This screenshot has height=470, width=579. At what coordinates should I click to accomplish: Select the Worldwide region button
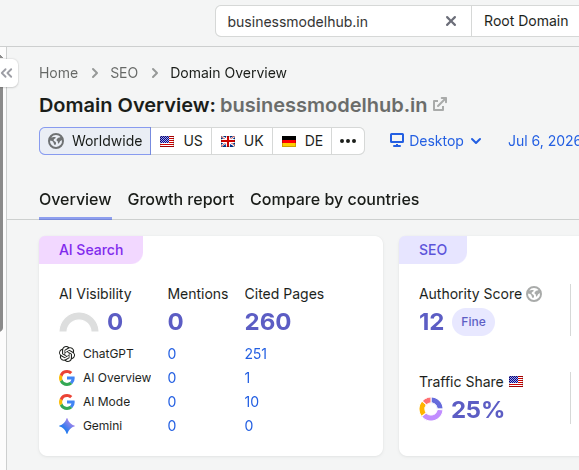pyautogui.click(x=95, y=141)
